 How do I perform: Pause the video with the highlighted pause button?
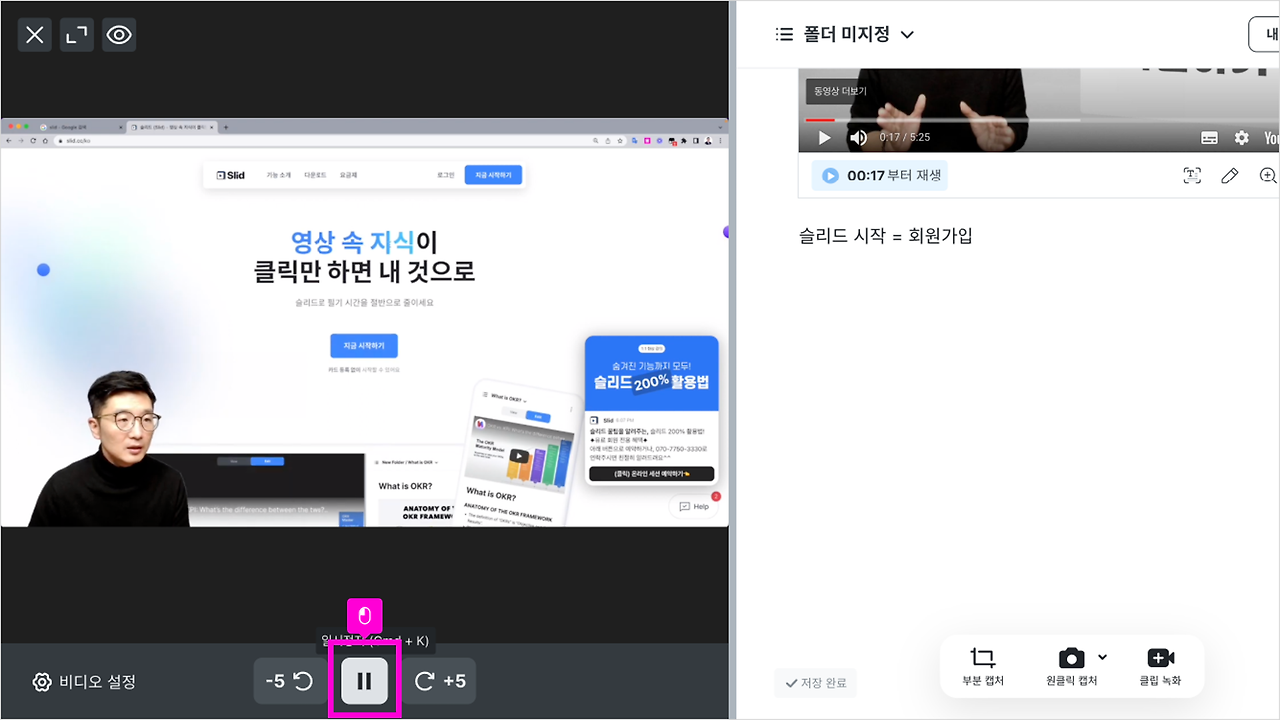click(x=364, y=681)
